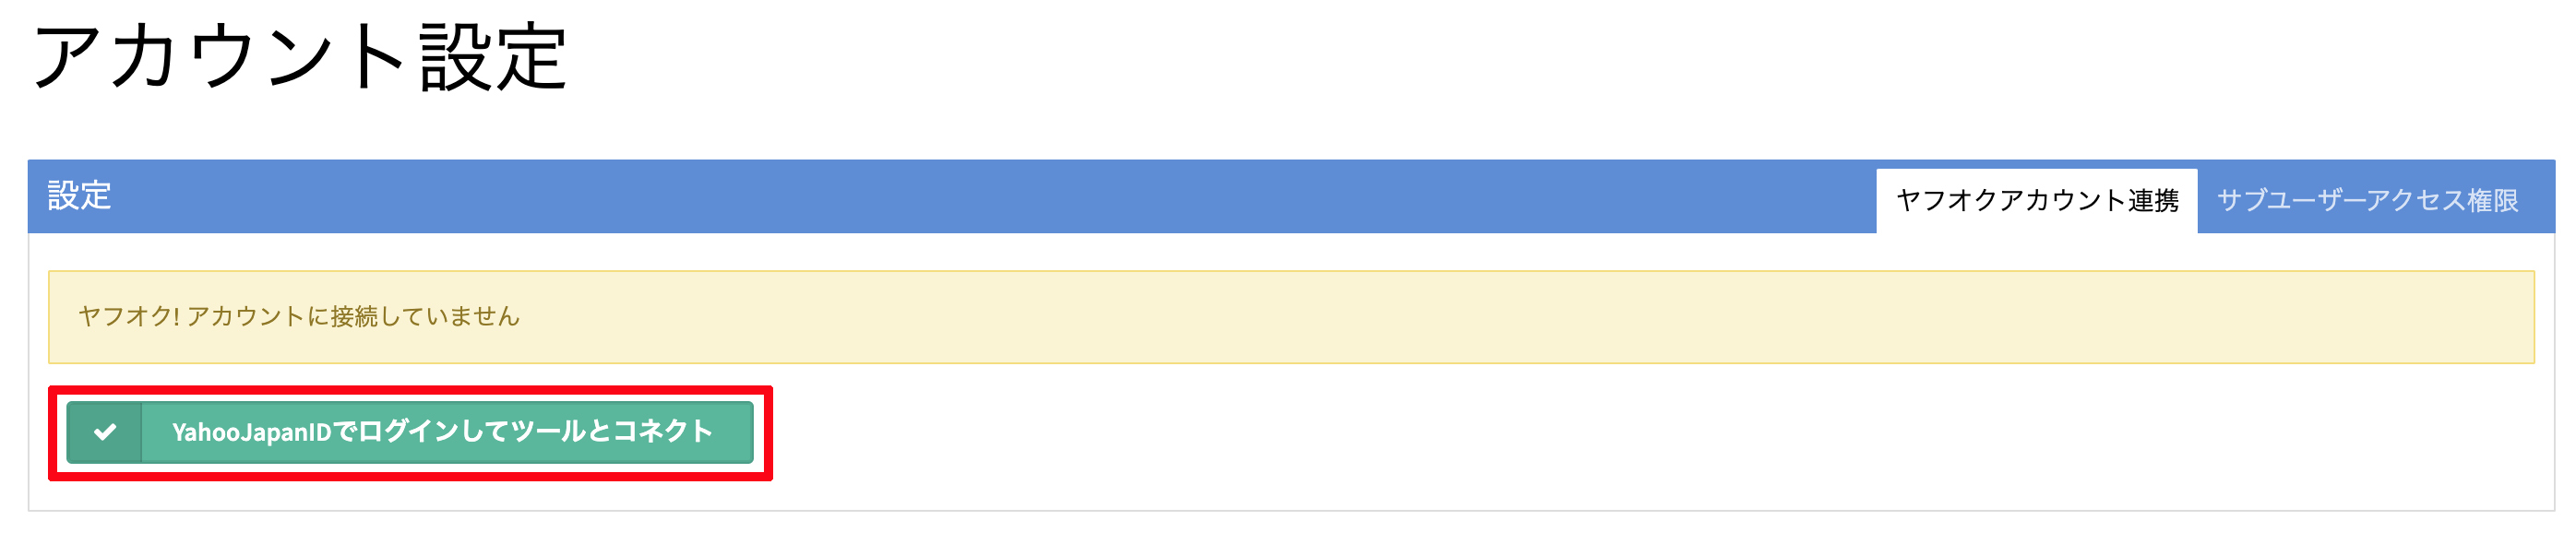Select the sub-user access permissions tab
This screenshot has height=556, width=2576.
(x=2367, y=201)
